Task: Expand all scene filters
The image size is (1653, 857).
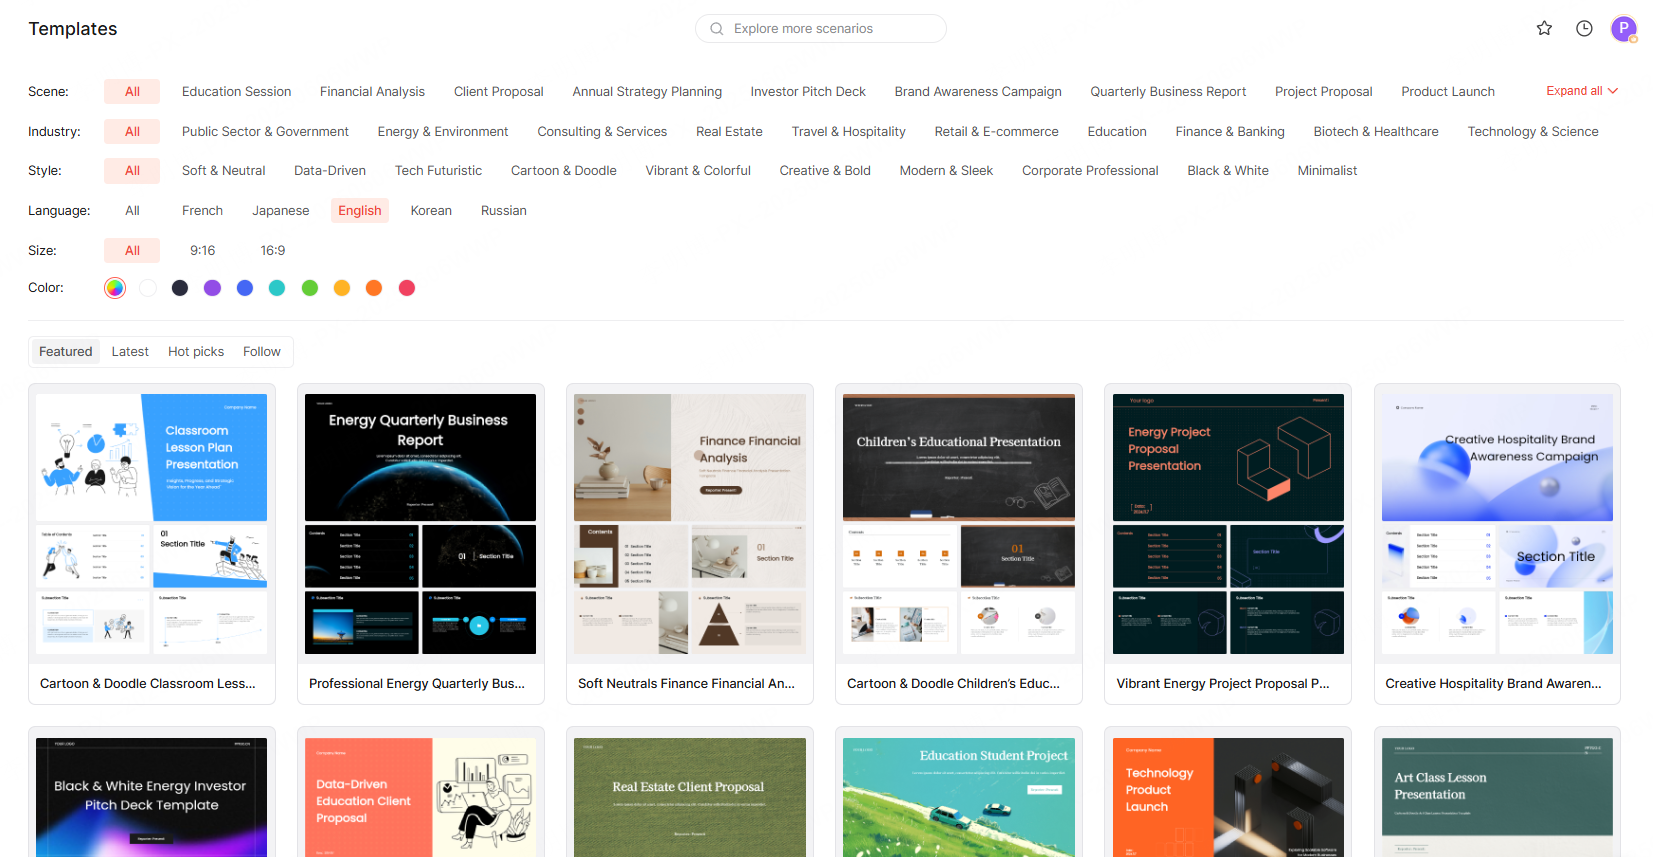Action: coord(1573,91)
